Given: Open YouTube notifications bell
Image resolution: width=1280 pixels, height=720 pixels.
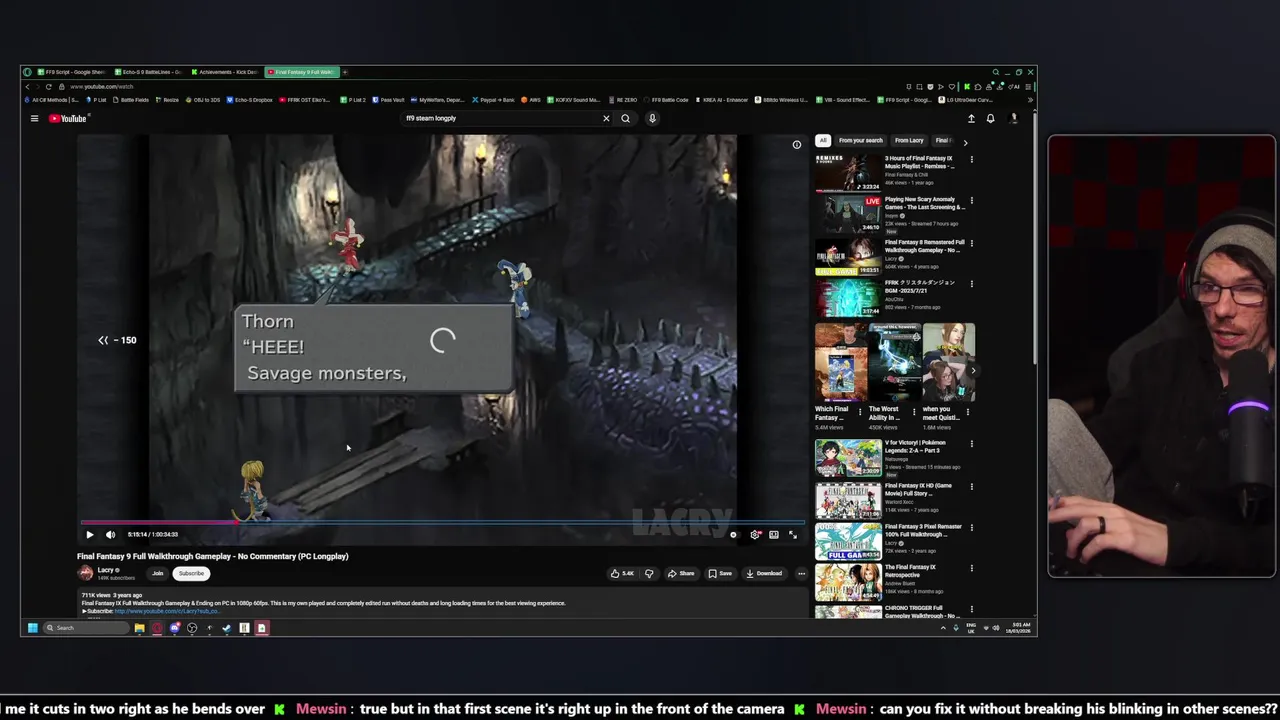Looking at the screenshot, I should 990,118.
